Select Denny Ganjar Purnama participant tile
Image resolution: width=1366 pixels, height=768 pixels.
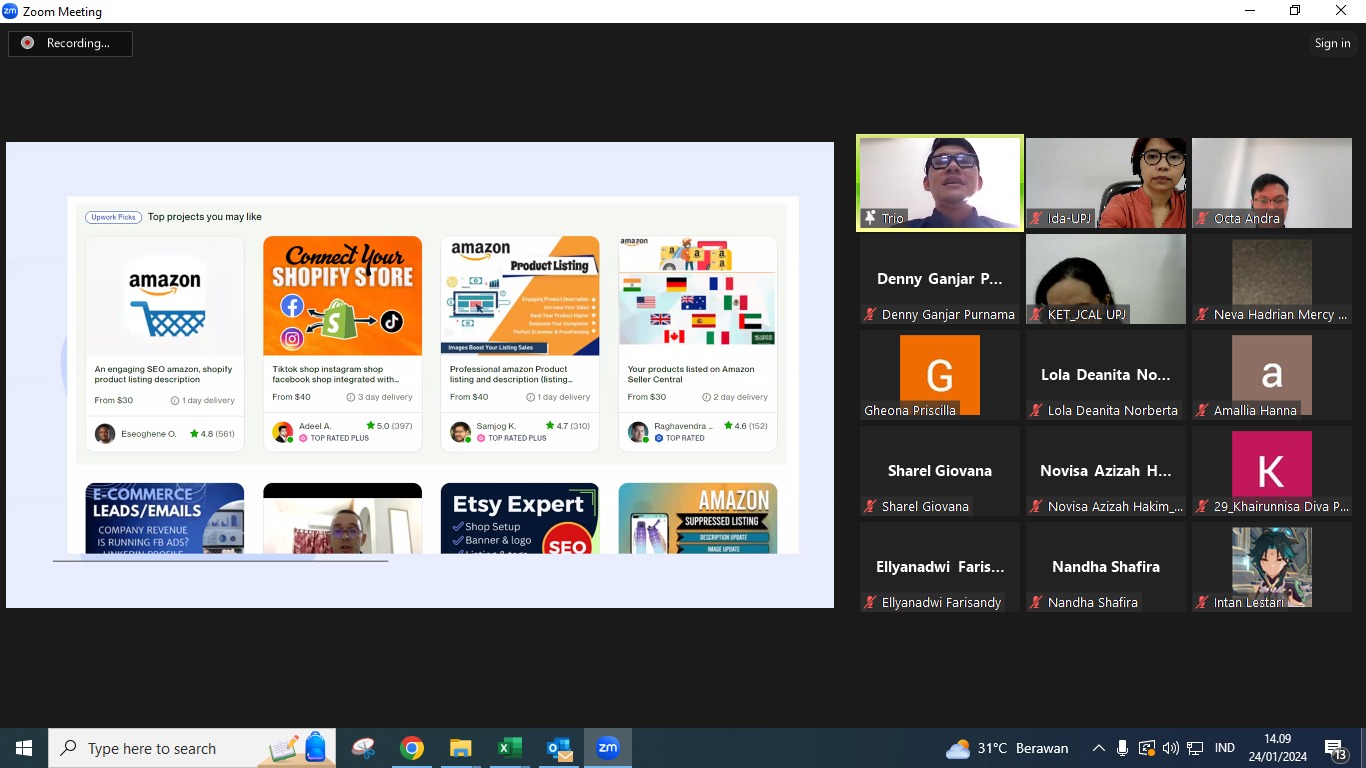click(x=940, y=279)
